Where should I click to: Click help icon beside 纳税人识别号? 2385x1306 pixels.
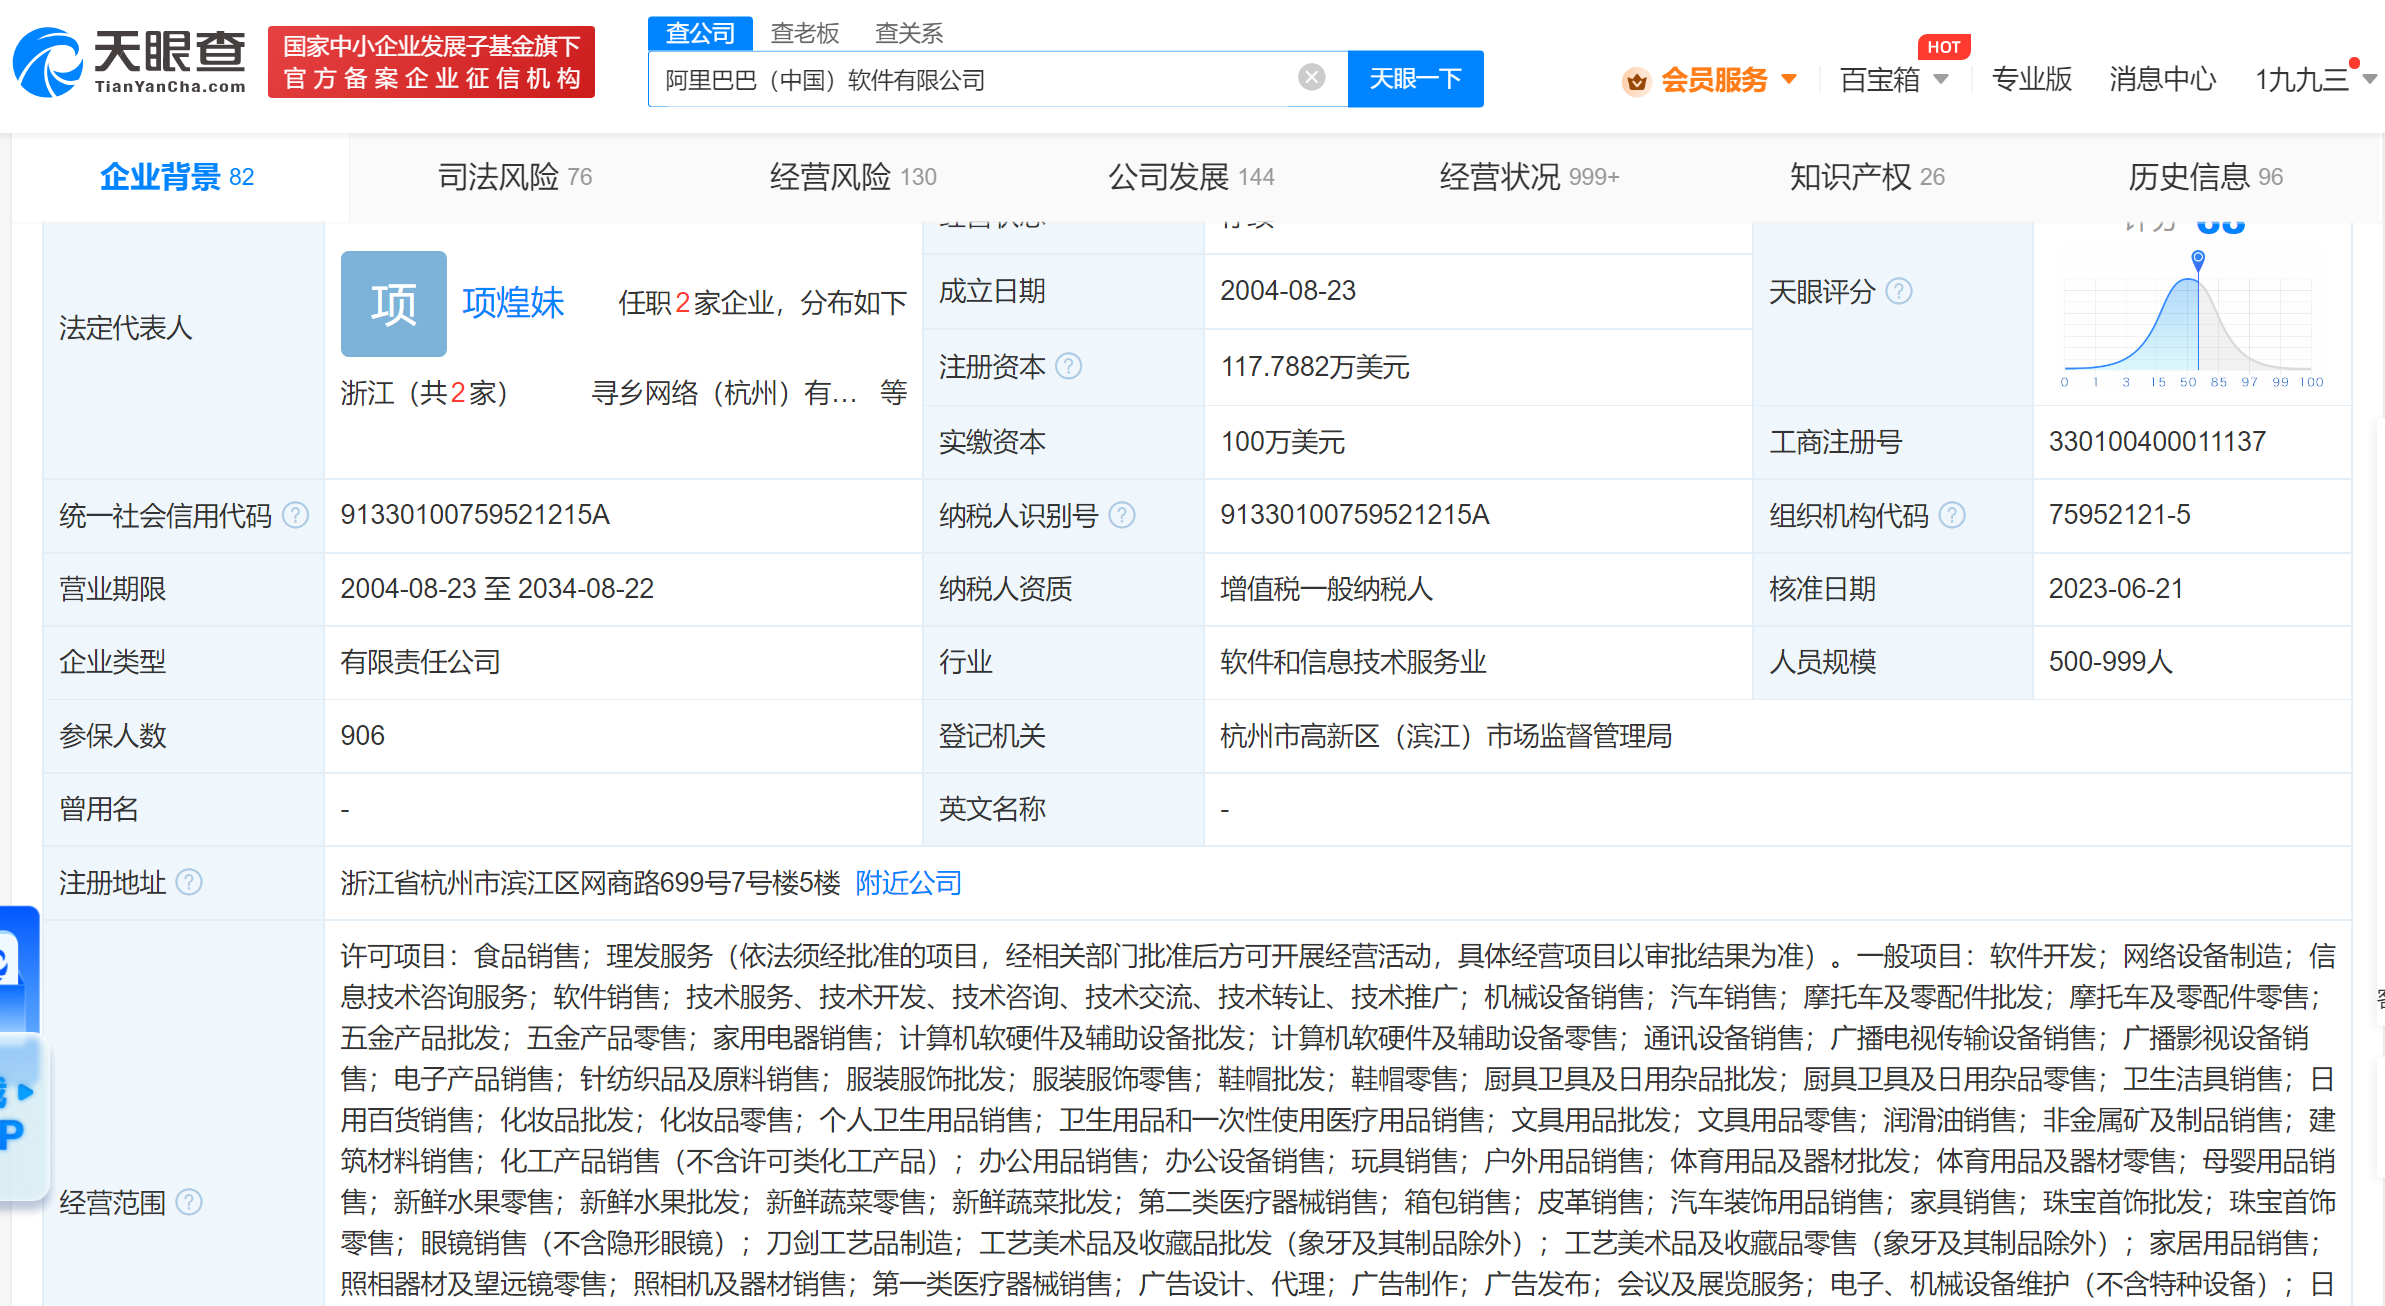[1122, 515]
